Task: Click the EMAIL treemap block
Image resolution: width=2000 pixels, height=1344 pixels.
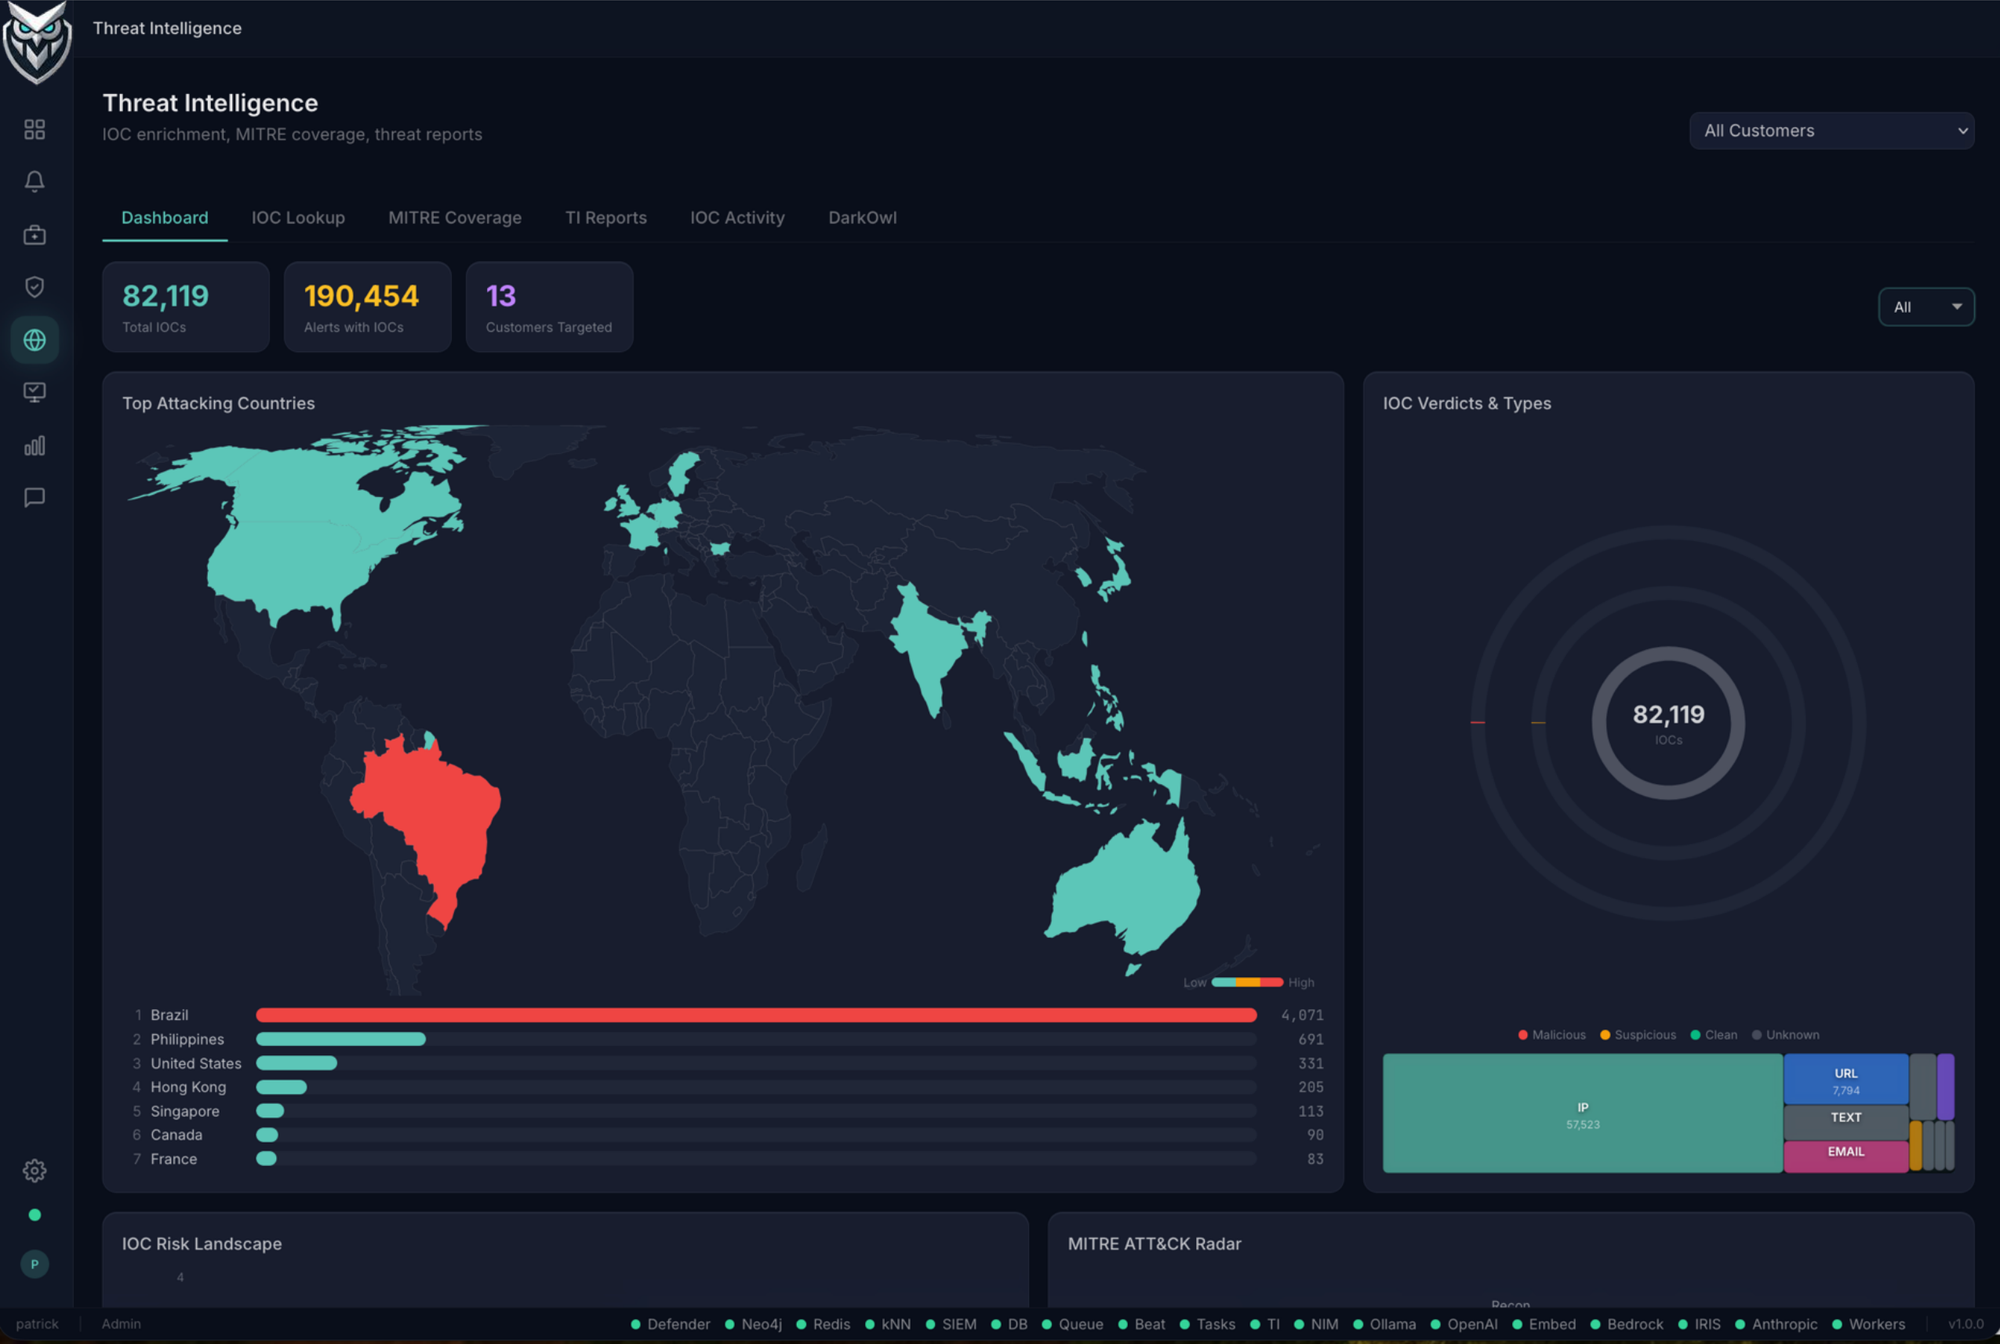Action: click(1846, 1156)
